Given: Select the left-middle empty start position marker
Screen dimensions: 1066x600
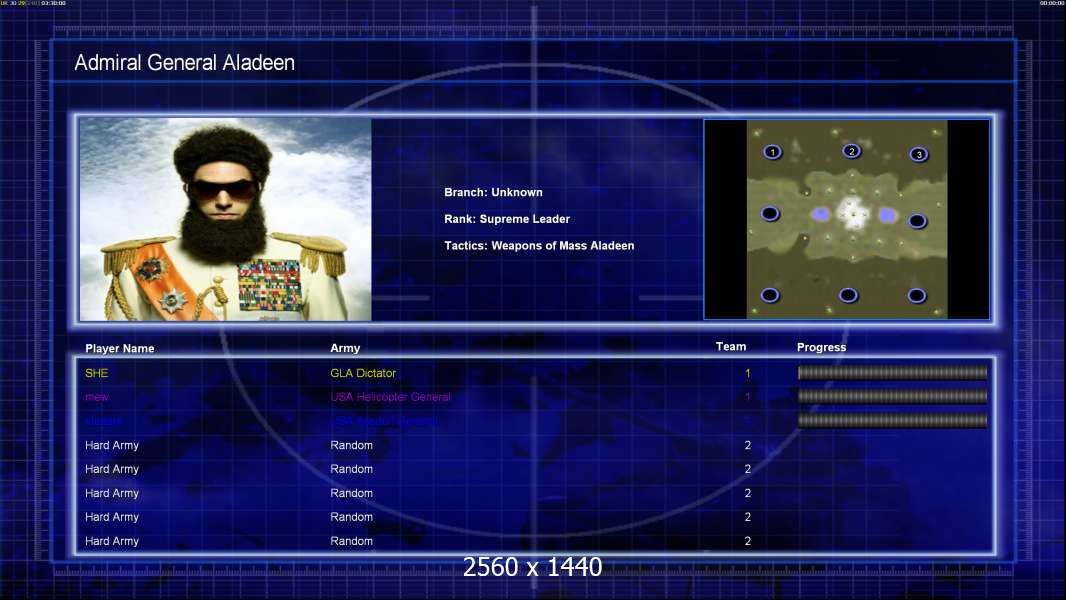Looking at the screenshot, I should click(770, 214).
